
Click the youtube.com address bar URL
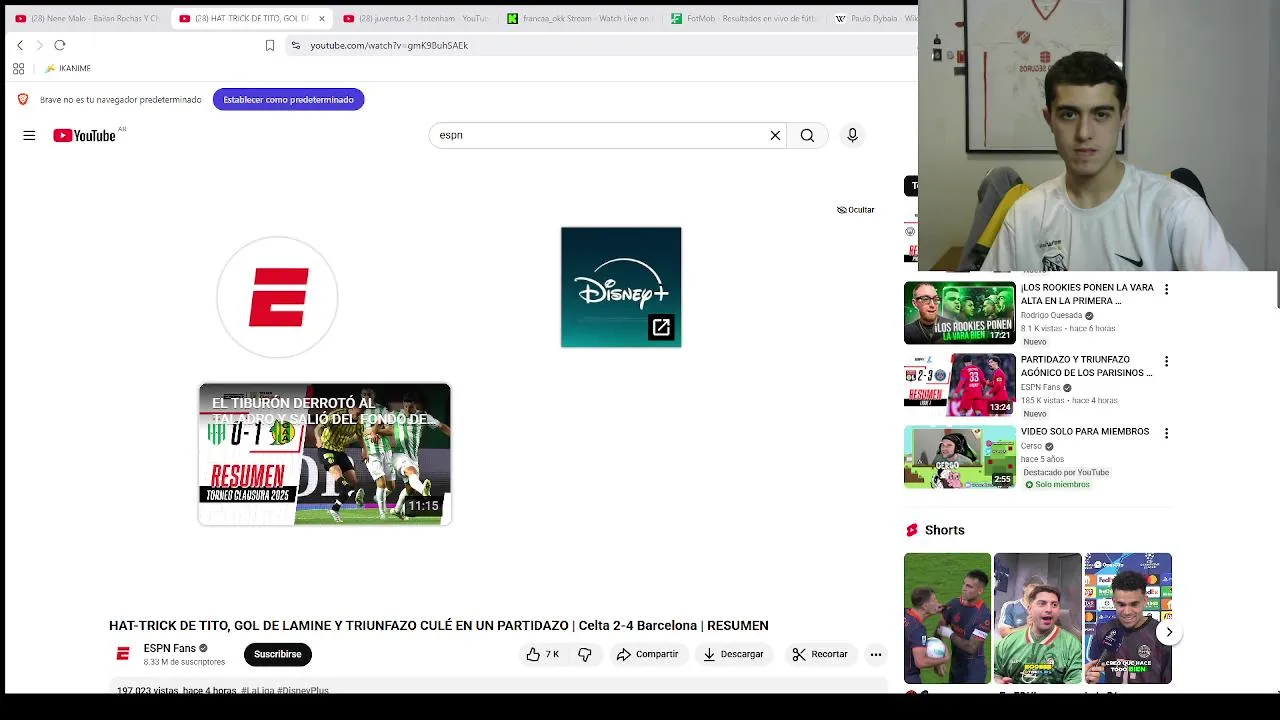coord(389,45)
